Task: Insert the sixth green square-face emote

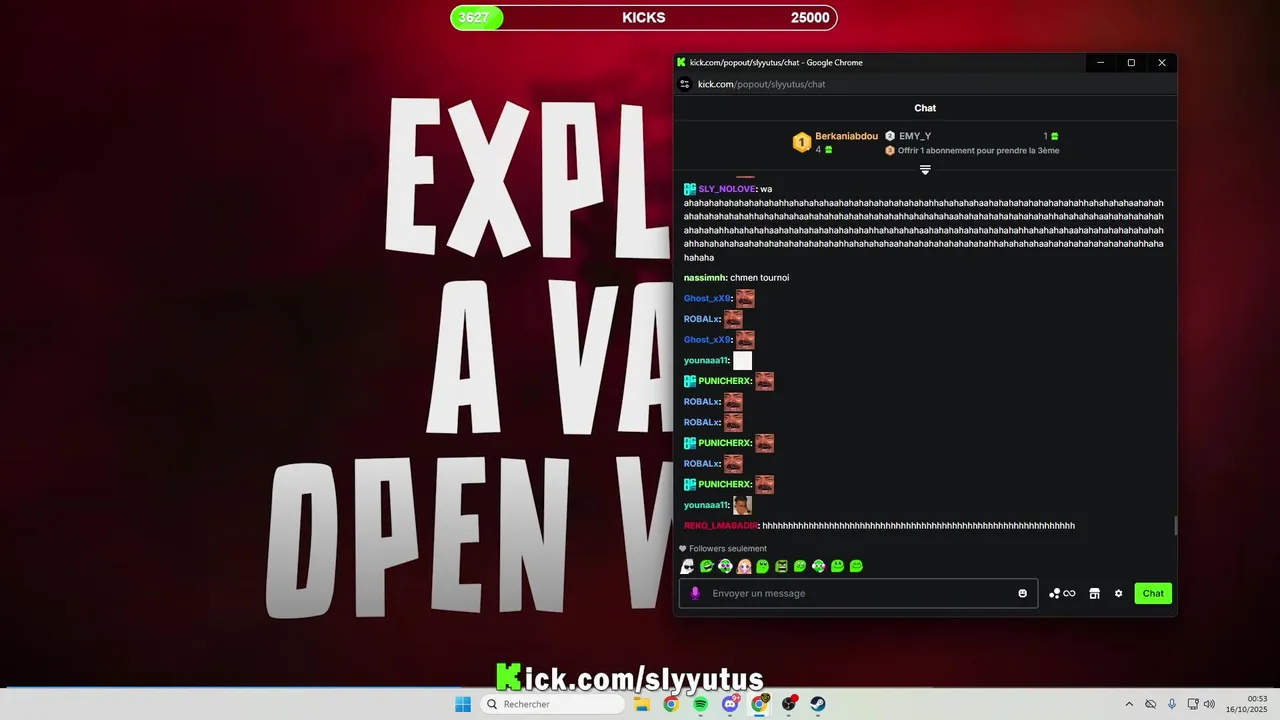Action: [x=781, y=566]
